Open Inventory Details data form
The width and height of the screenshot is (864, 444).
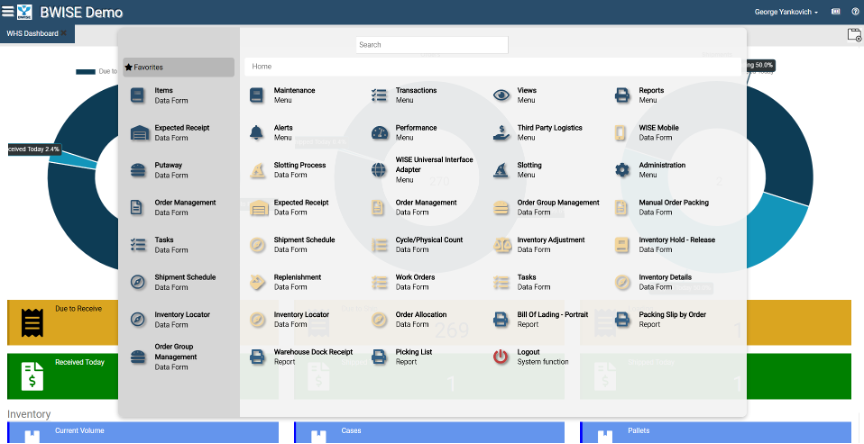coord(654,283)
